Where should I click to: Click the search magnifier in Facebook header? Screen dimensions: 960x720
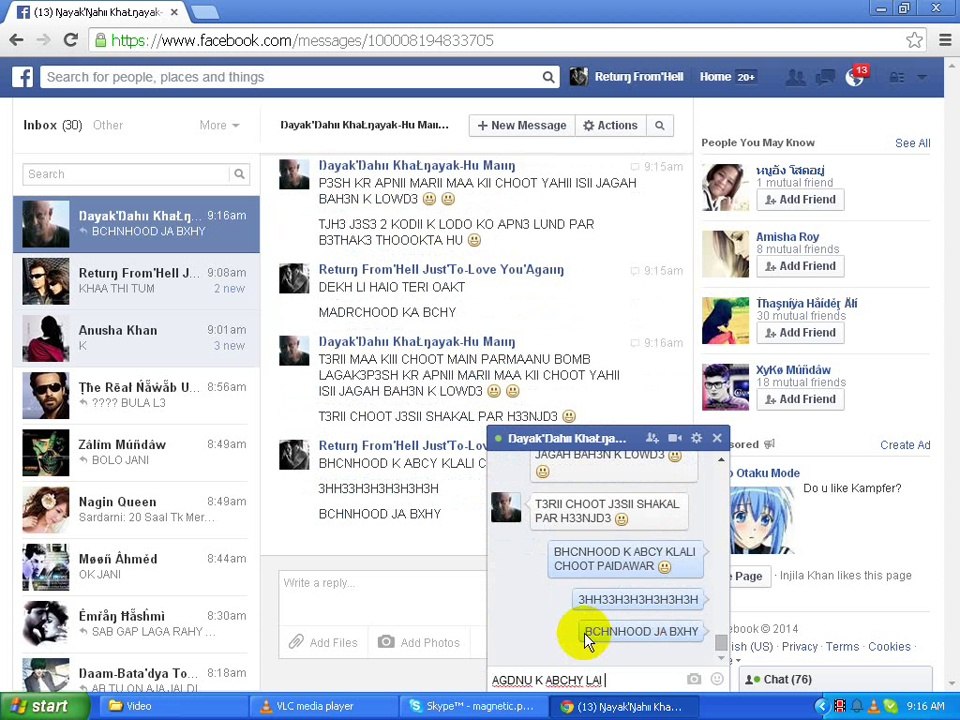(548, 77)
